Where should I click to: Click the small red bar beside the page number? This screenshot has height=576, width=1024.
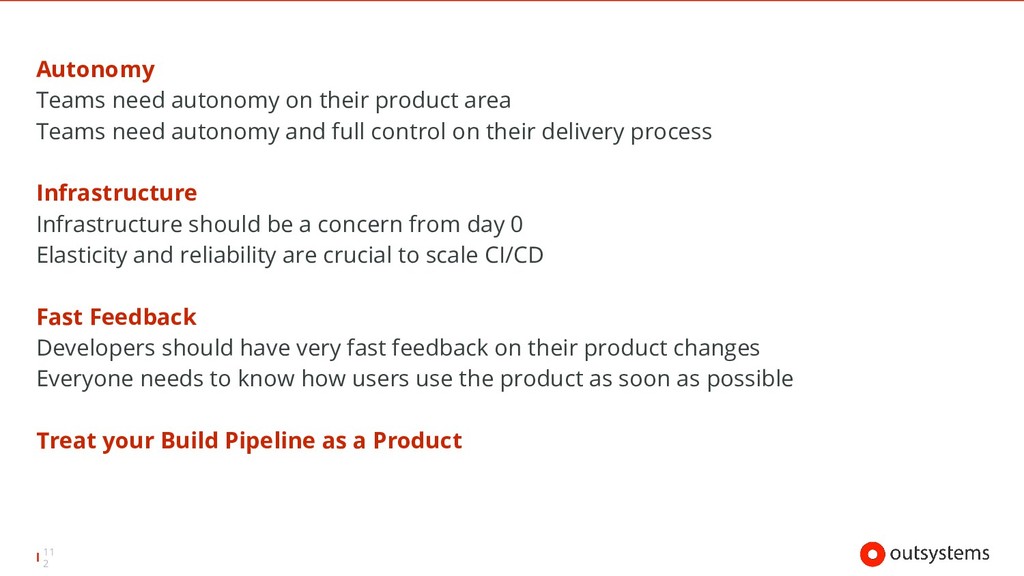[x=38, y=558]
